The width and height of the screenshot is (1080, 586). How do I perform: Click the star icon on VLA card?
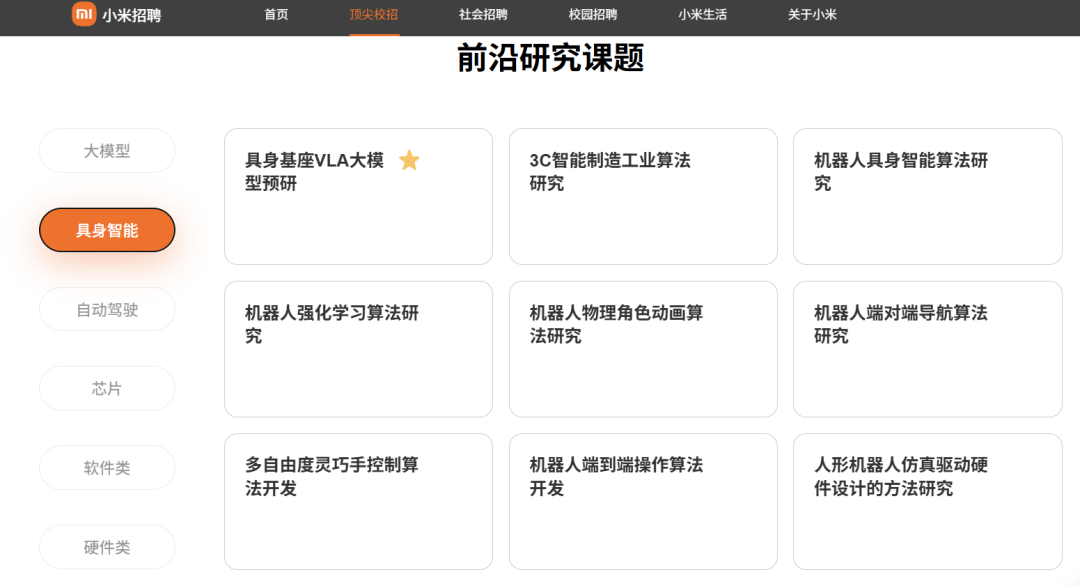(409, 160)
